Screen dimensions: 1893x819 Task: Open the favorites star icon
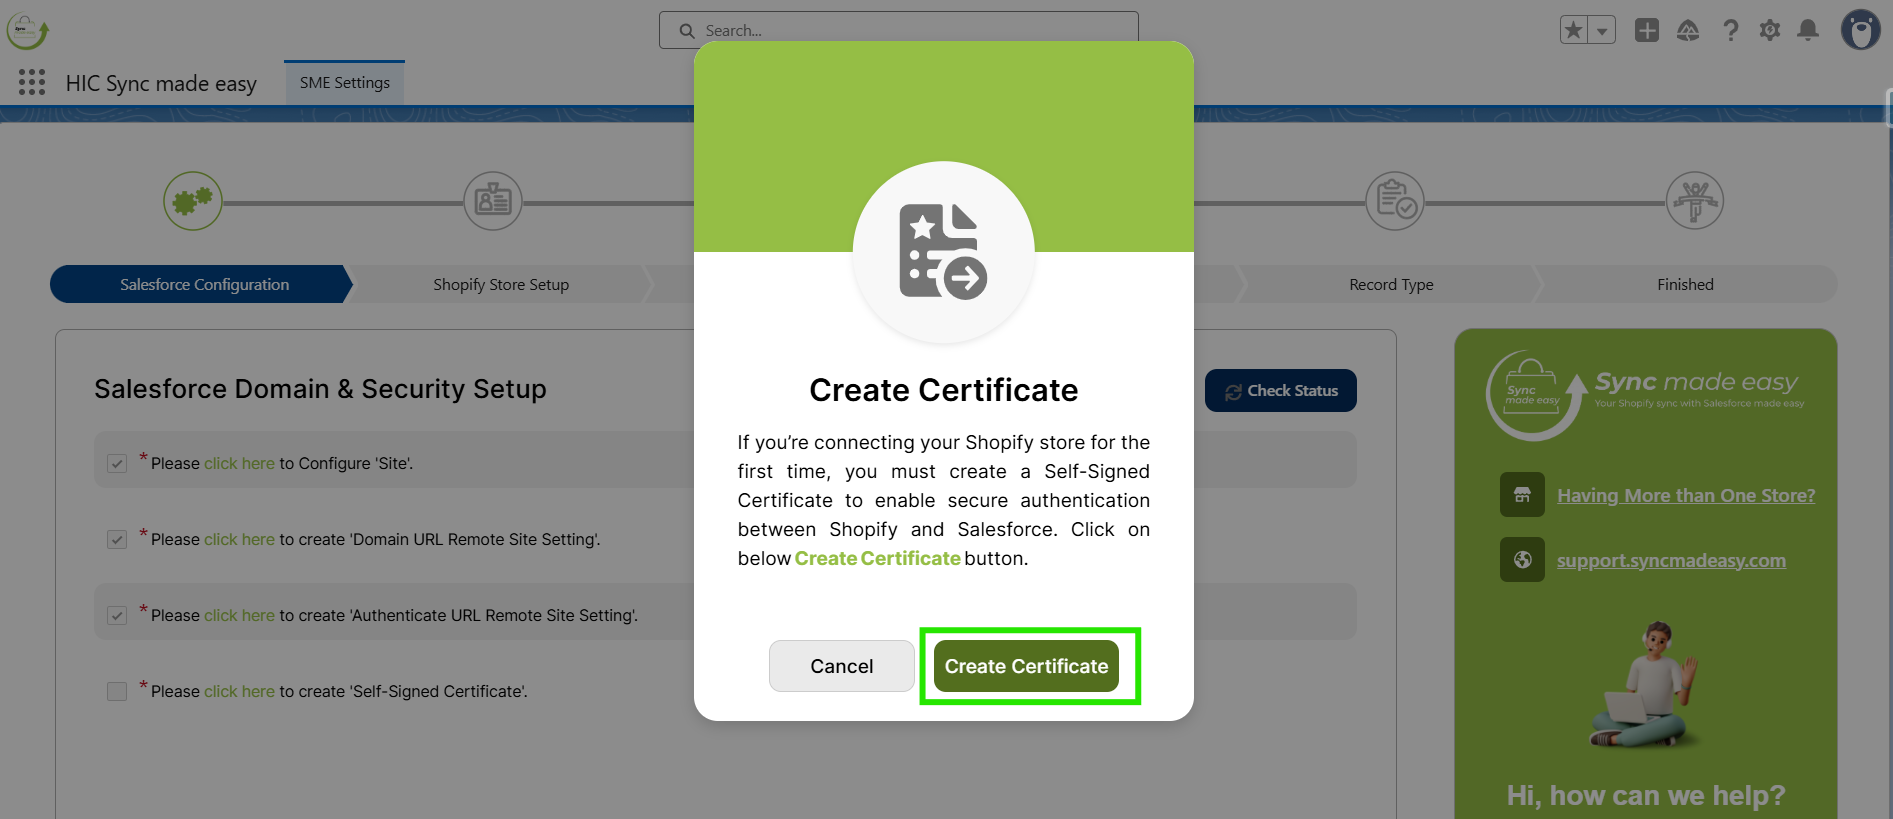click(1574, 31)
